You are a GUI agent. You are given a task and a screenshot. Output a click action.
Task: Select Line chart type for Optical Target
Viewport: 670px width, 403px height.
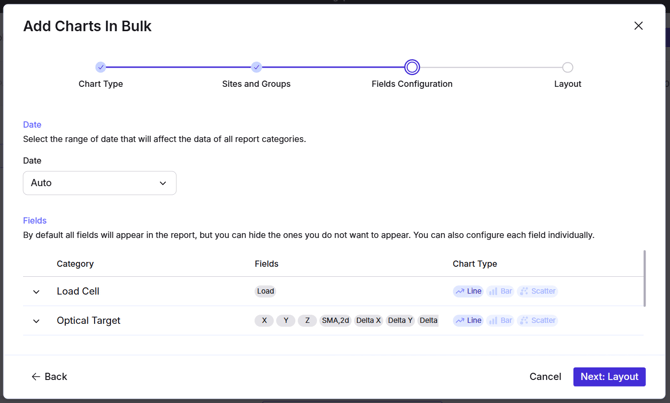[468, 321]
